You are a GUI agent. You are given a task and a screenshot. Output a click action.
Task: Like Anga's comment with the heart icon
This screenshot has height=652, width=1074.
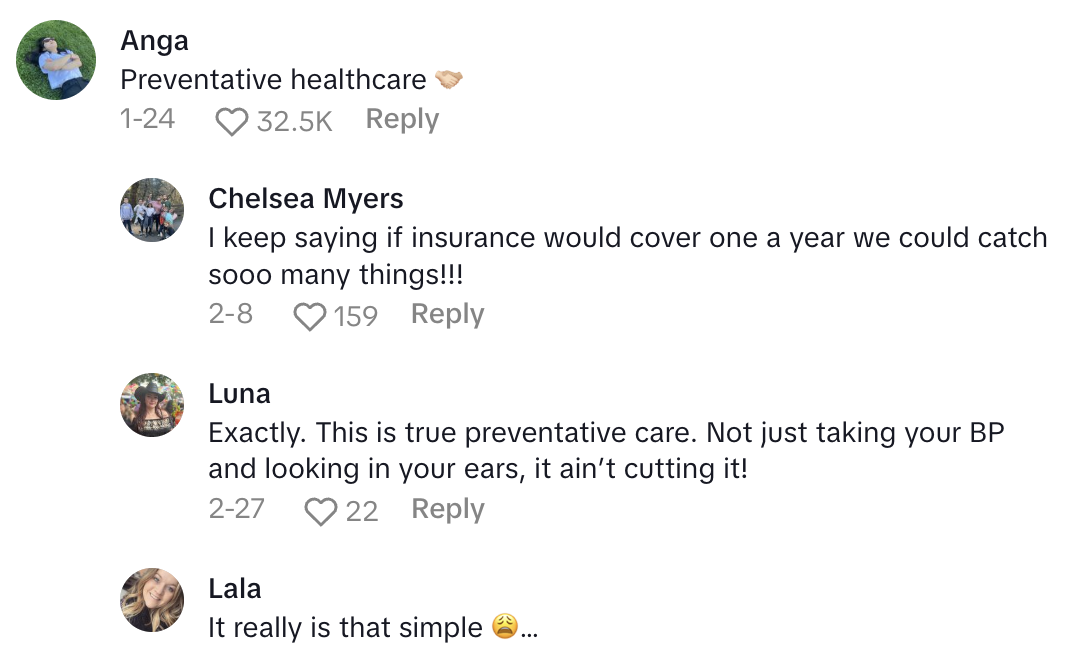pos(232,122)
